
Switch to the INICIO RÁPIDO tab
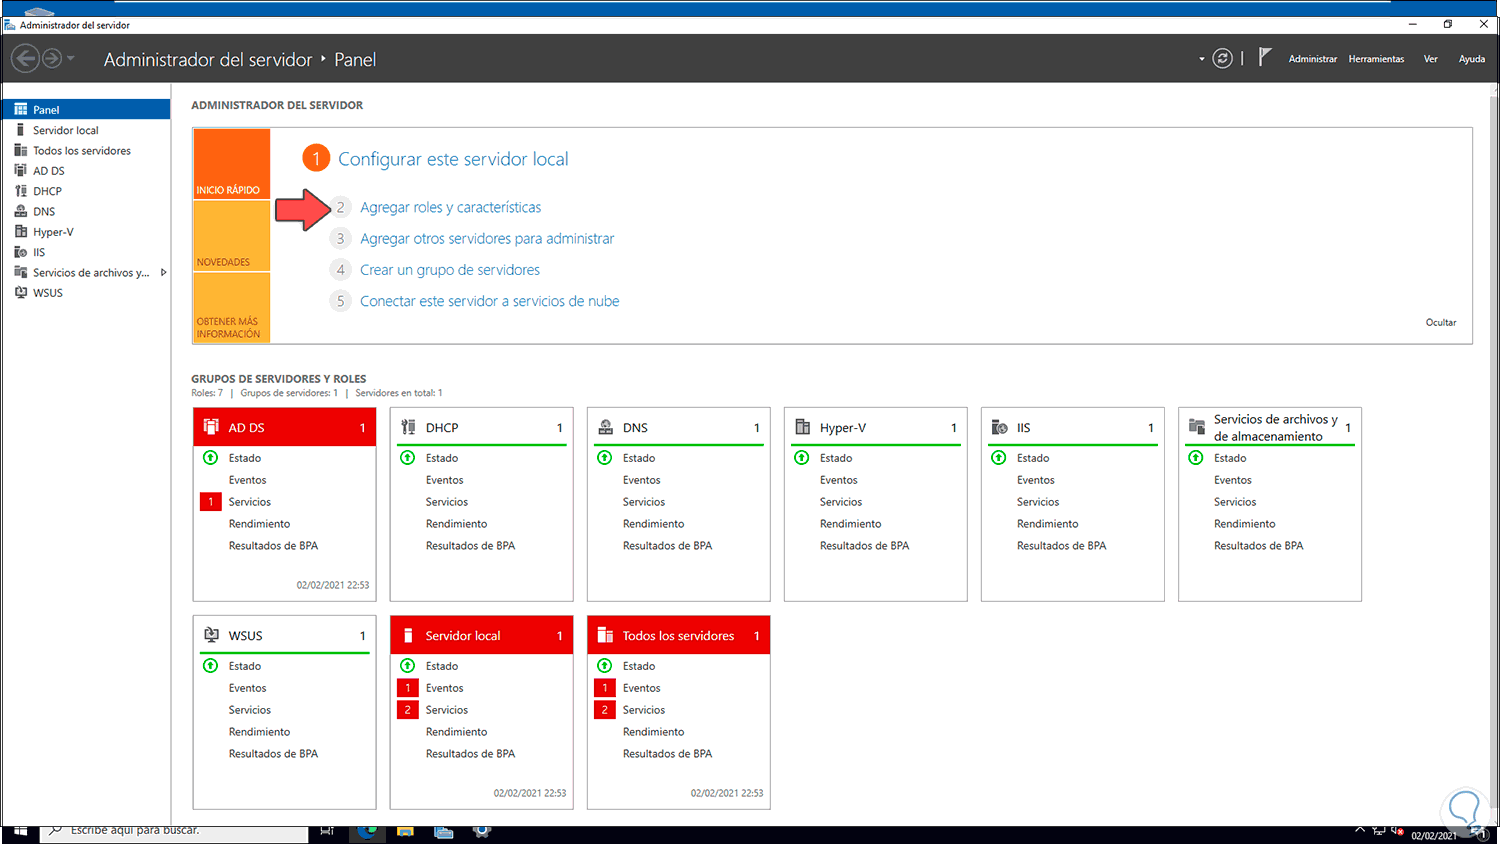[x=232, y=164]
